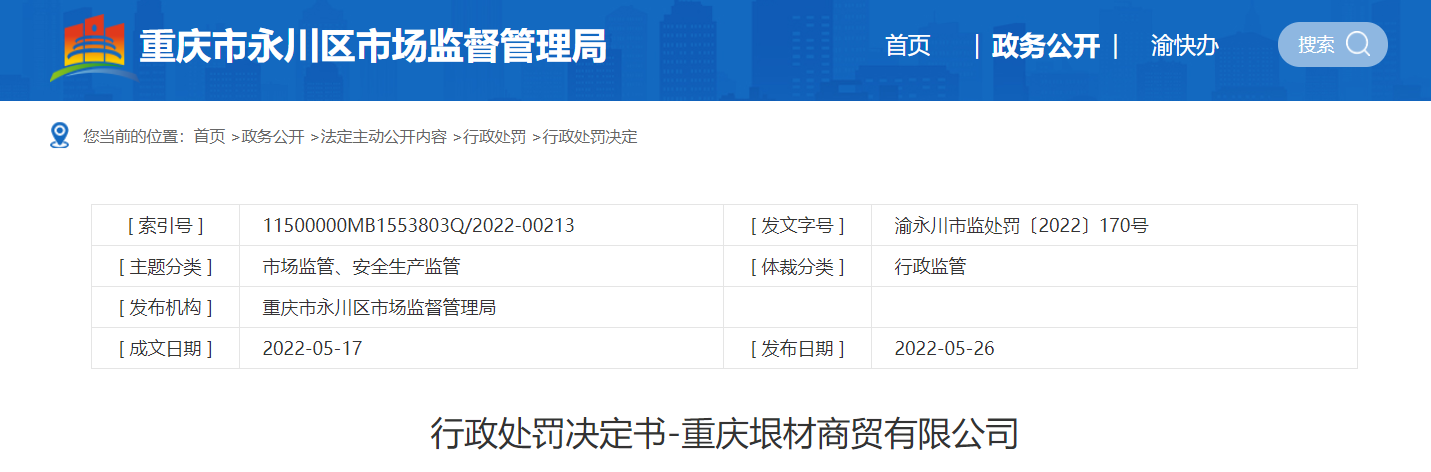Screen dimensions: 1431x472
Task: Click the 行政处罚决定书 article heading
Action: point(725,434)
